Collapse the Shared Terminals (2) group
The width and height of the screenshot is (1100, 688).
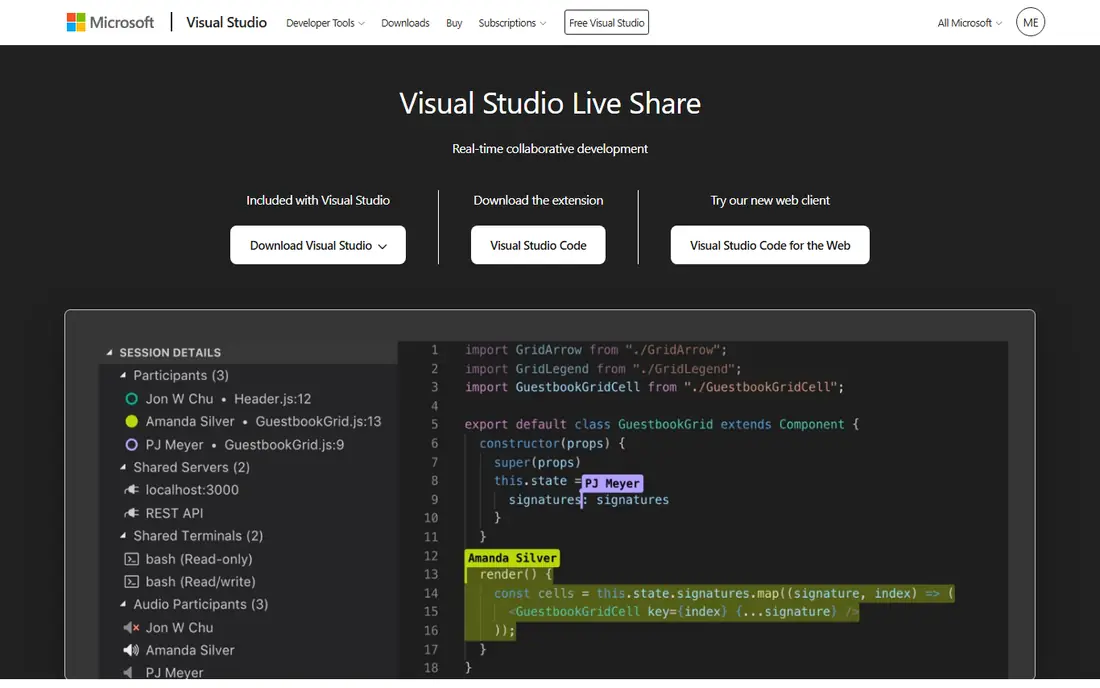(123, 536)
